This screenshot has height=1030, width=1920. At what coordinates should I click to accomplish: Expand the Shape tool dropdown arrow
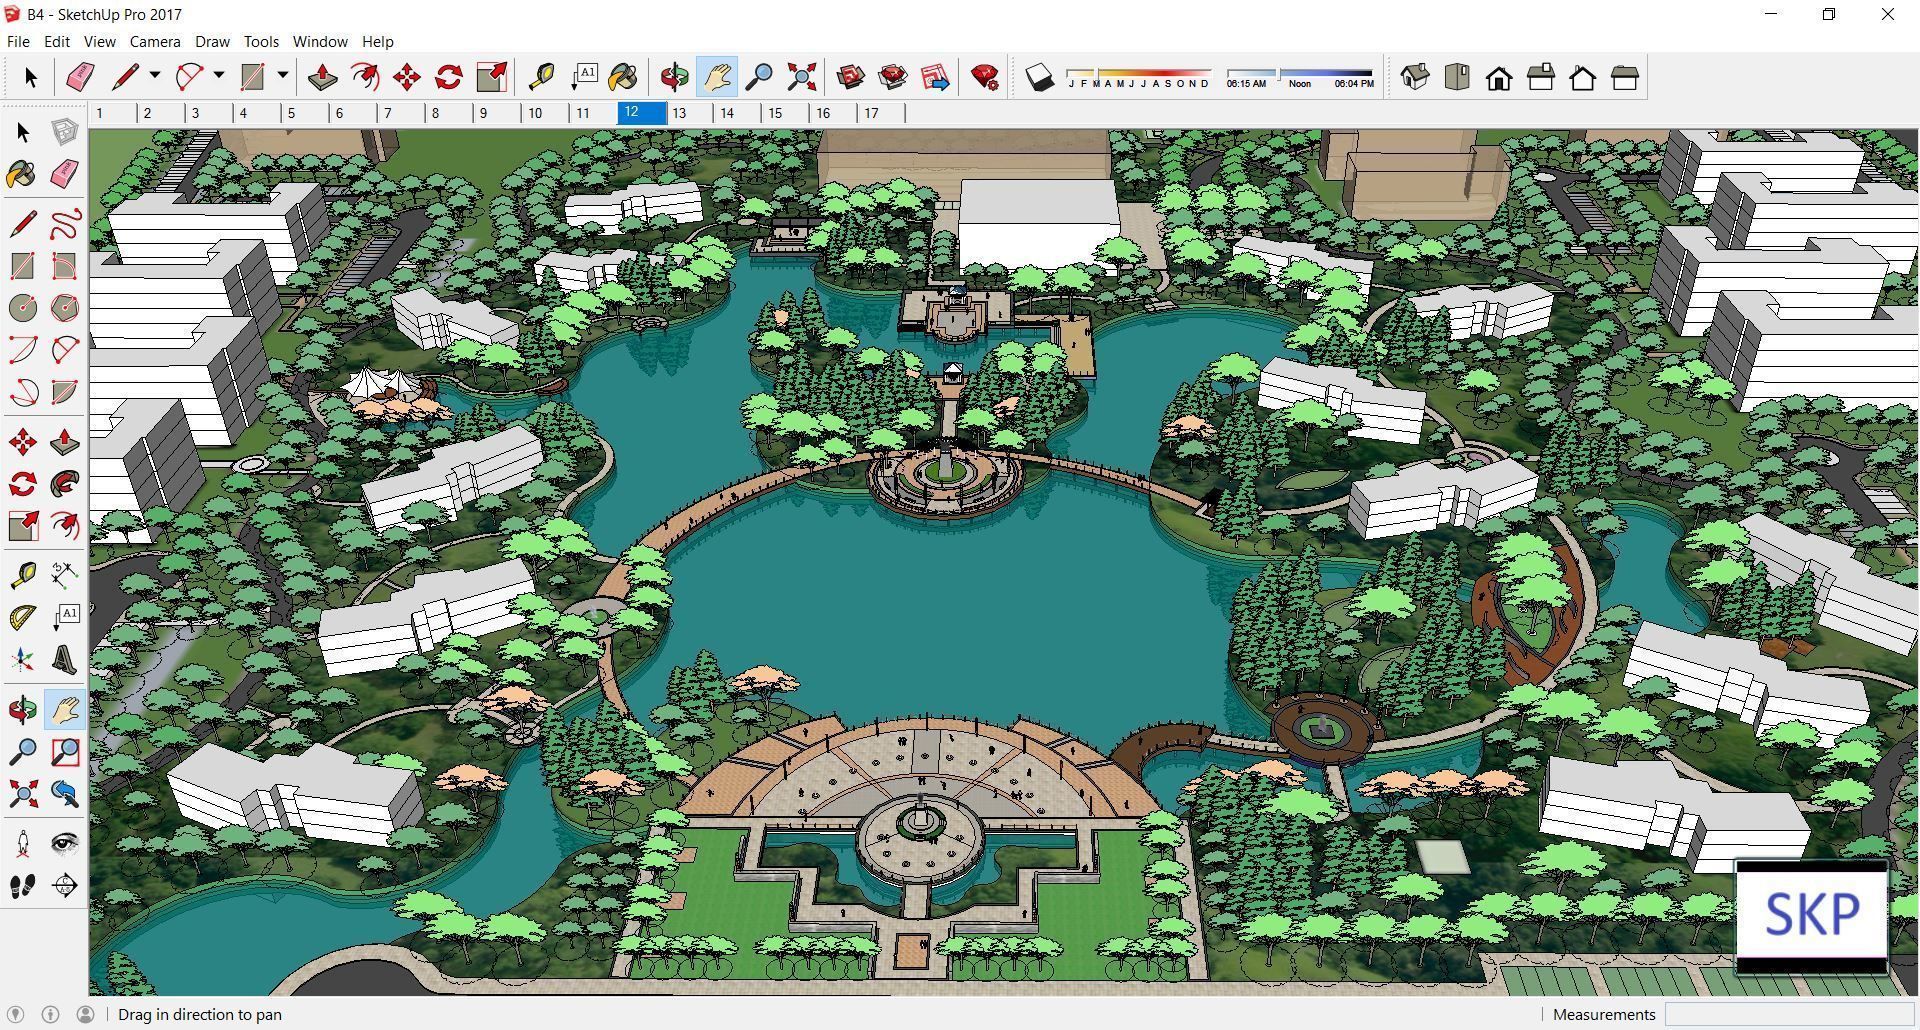click(282, 76)
